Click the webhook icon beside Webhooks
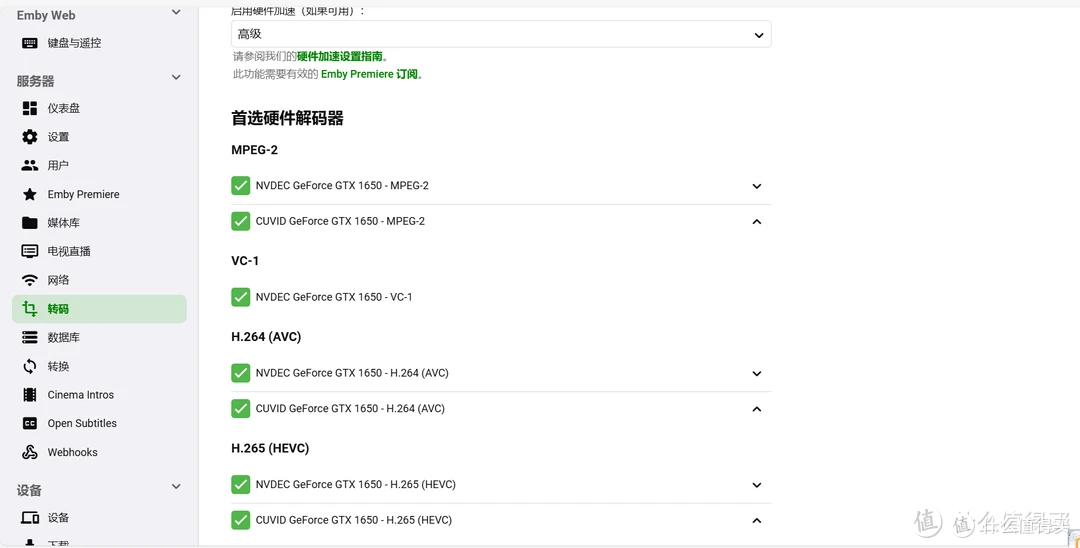 [30, 452]
